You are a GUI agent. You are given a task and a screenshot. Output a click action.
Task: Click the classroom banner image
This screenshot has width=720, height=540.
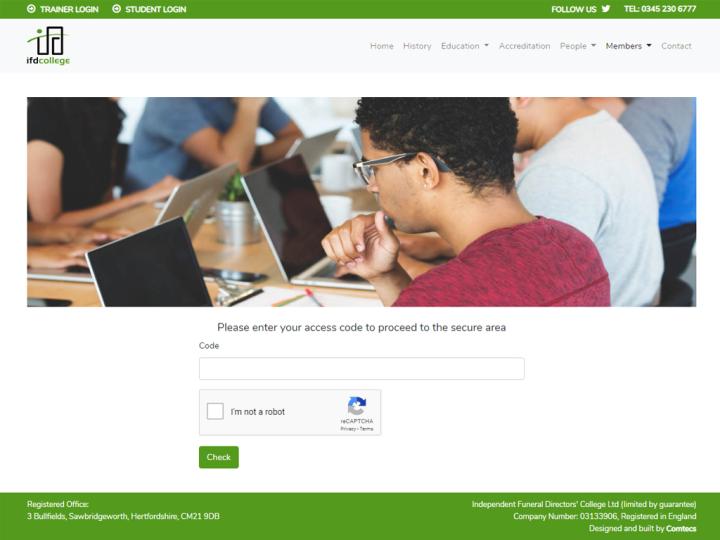click(x=361, y=202)
